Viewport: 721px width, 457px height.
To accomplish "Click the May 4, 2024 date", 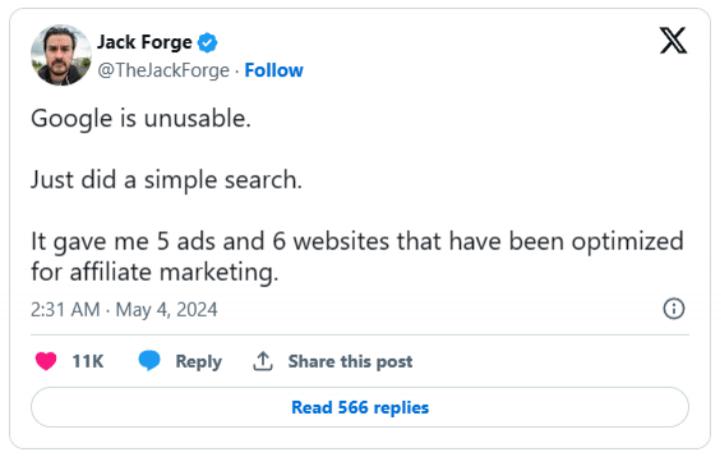I will click(x=166, y=310).
